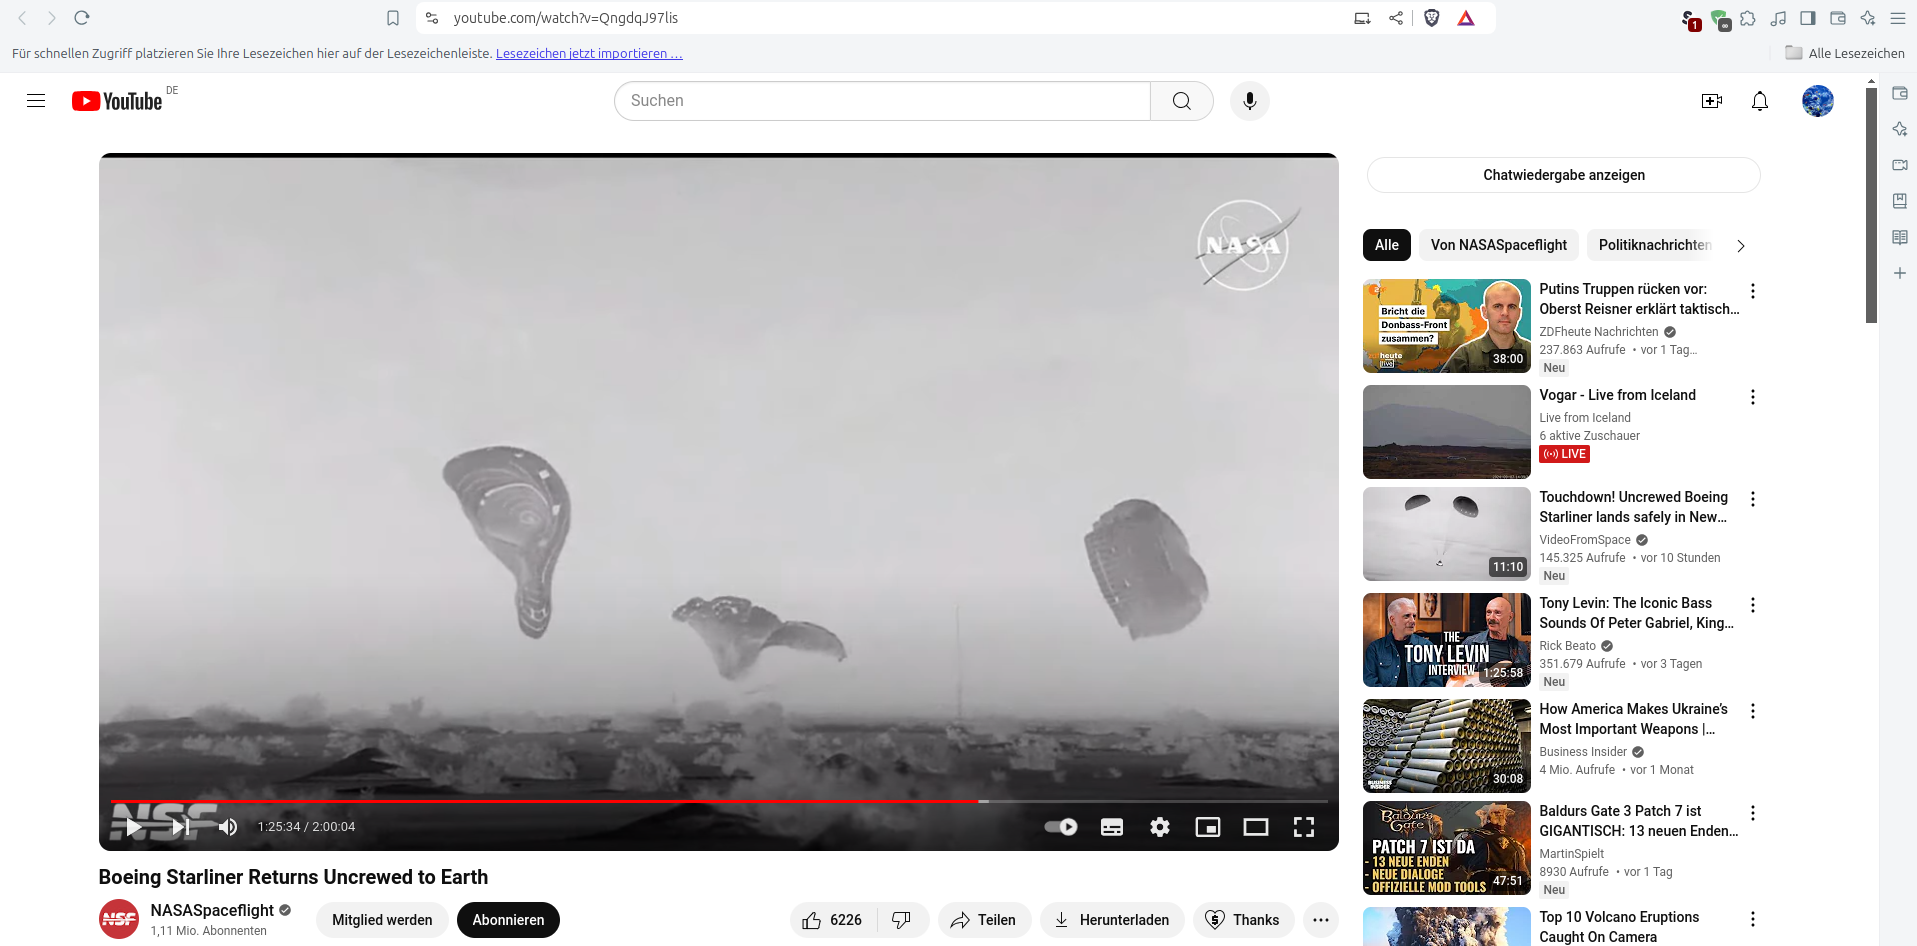Image resolution: width=1917 pixels, height=946 pixels.
Task: Open browser main menu
Action: click(1898, 18)
